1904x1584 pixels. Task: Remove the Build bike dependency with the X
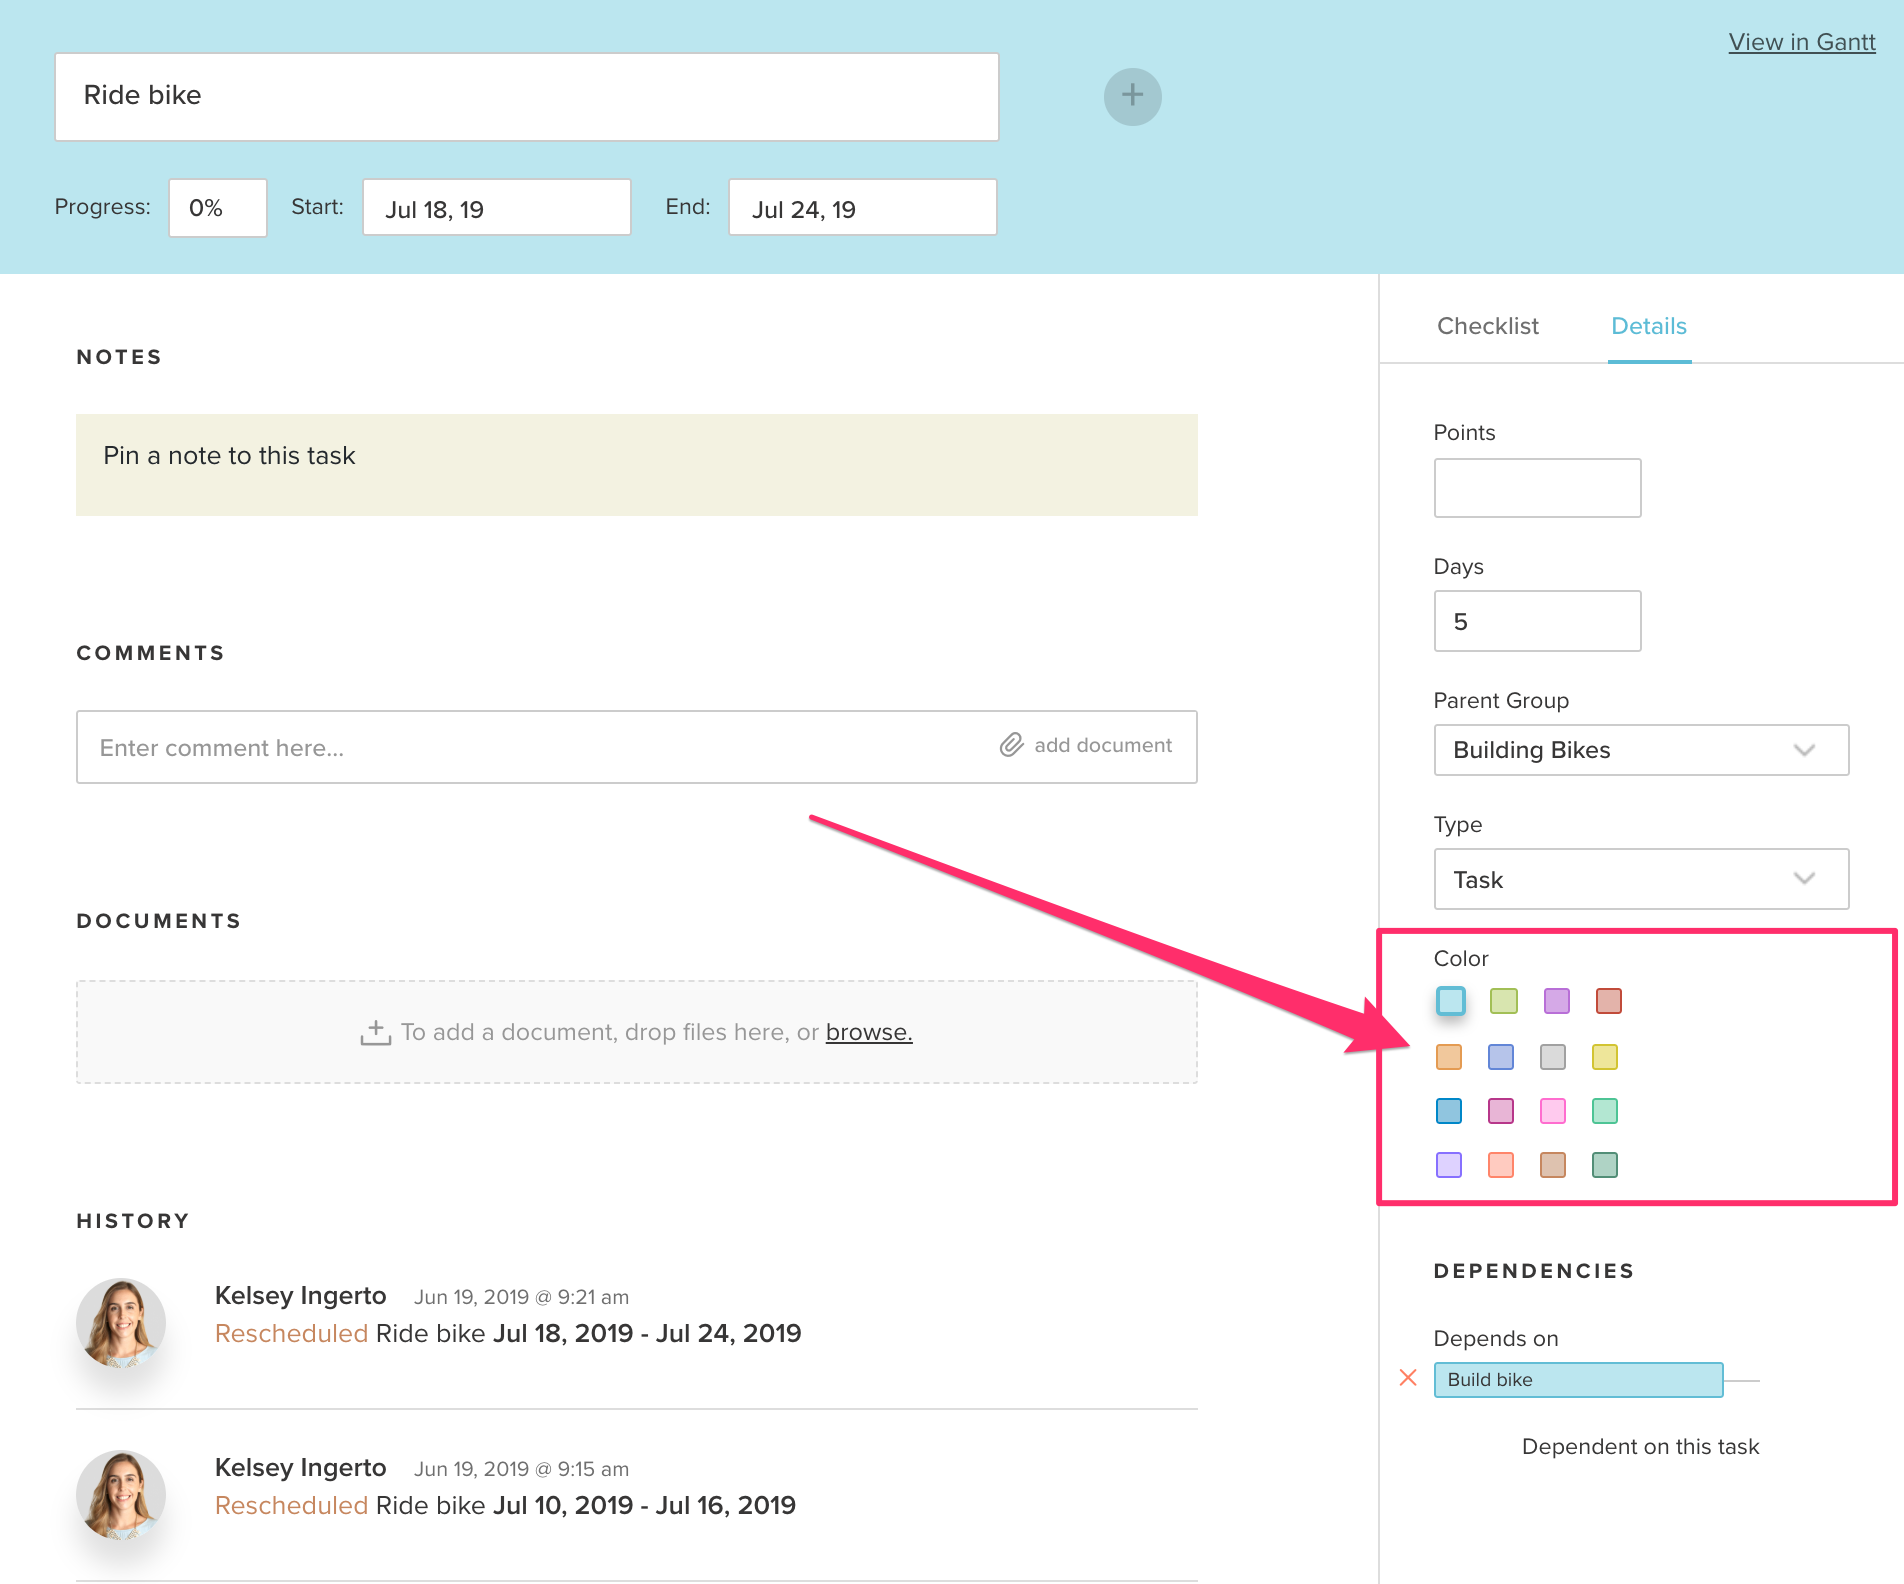[x=1409, y=1378]
